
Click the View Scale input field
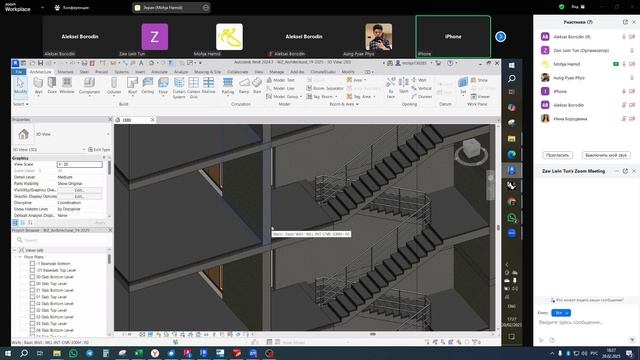[80, 164]
